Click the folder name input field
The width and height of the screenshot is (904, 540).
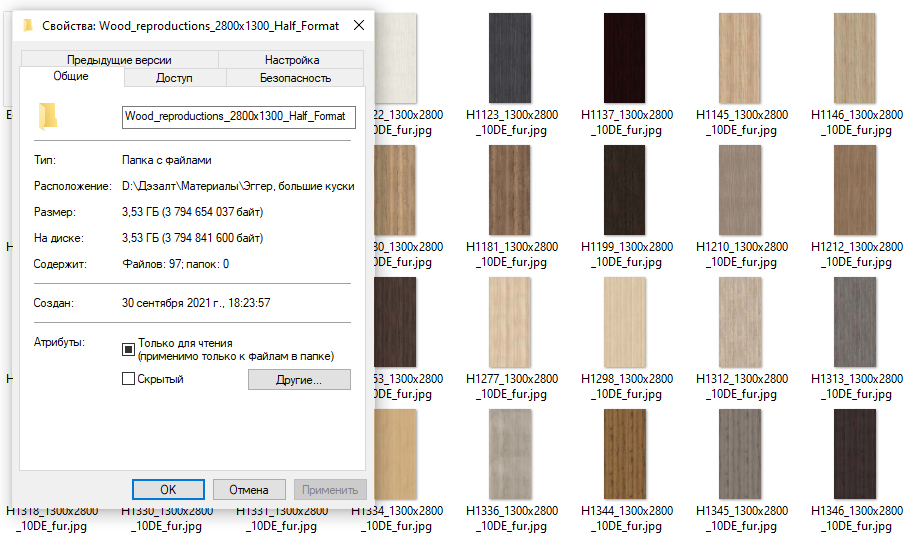[x=238, y=116]
